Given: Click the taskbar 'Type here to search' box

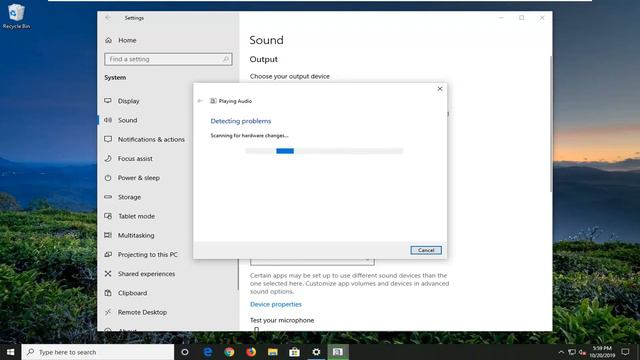Looking at the screenshot, I should [98, 352].
